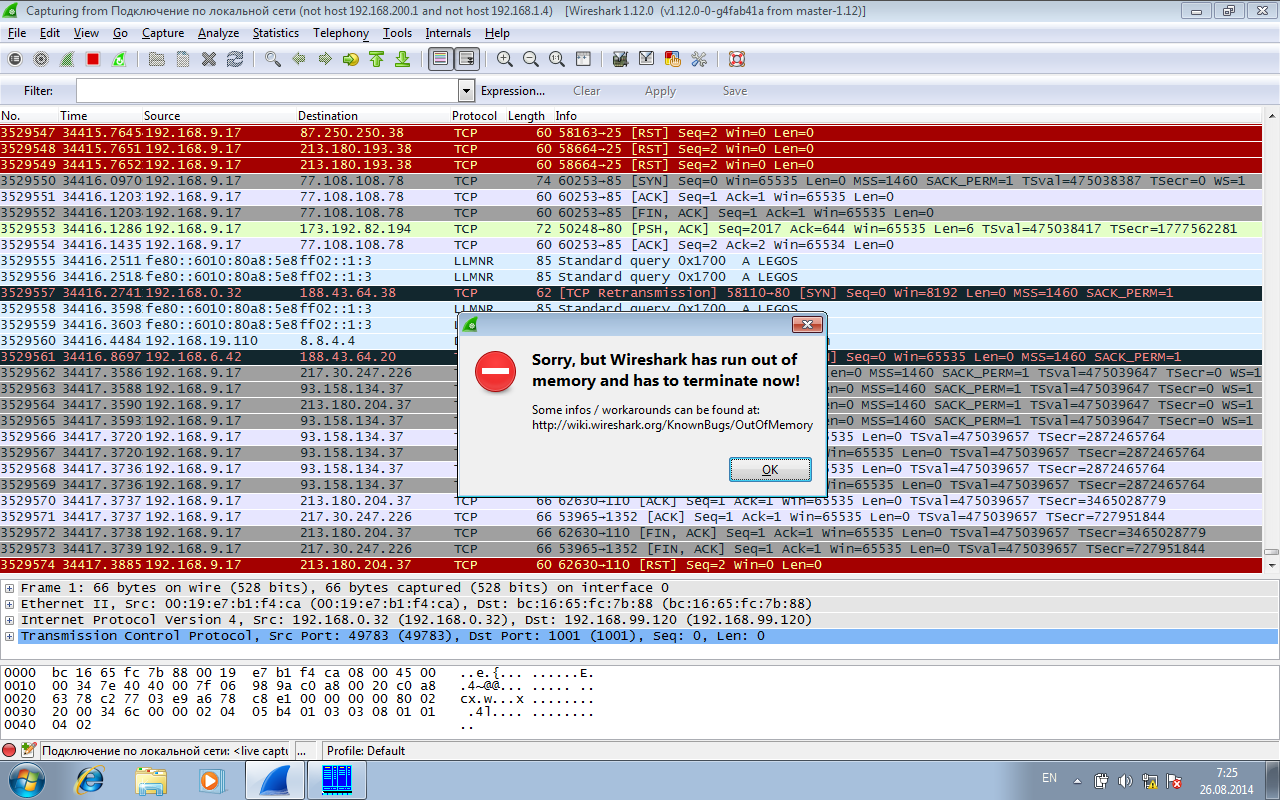Click inside the display filter input field
Viewport: 1280px width, 800px height.
pos(267,91)
